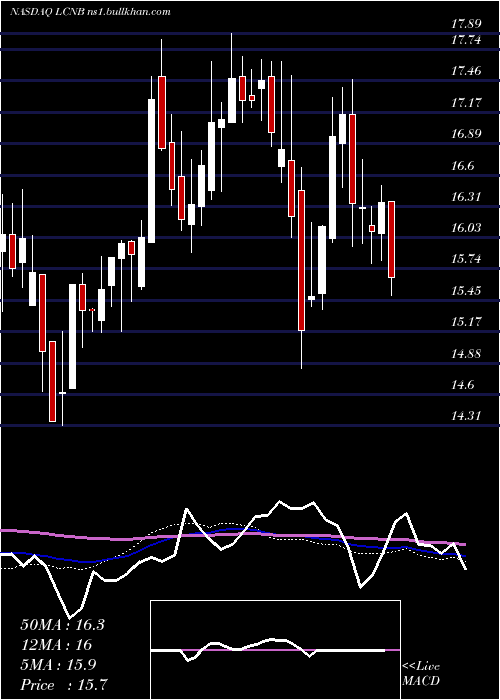The image size is (500, 700).
Task: Select the 14.88 price label
Action: 465,354
